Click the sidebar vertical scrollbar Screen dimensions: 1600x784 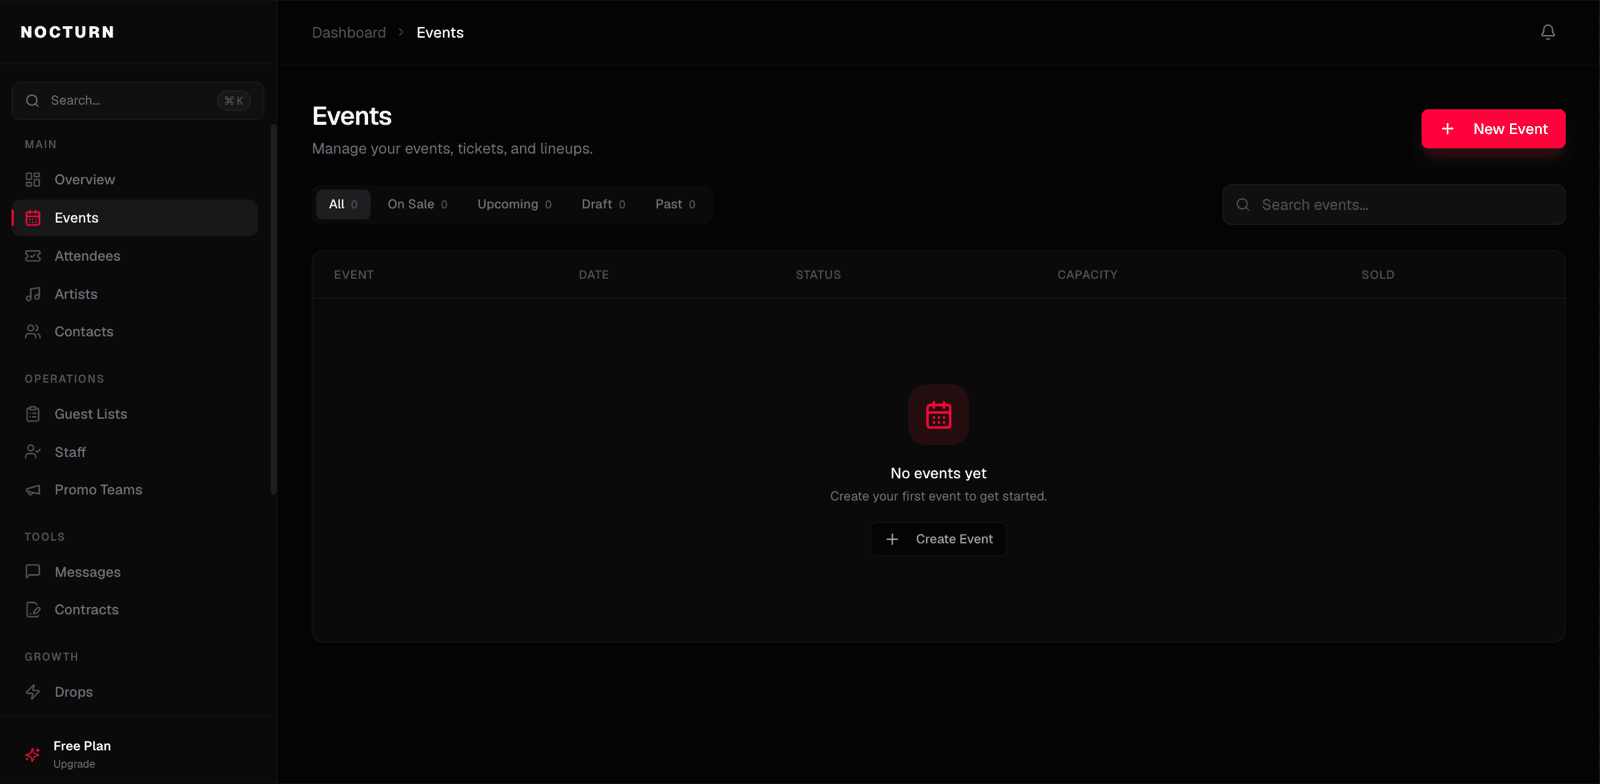click(x=274, y=309)
